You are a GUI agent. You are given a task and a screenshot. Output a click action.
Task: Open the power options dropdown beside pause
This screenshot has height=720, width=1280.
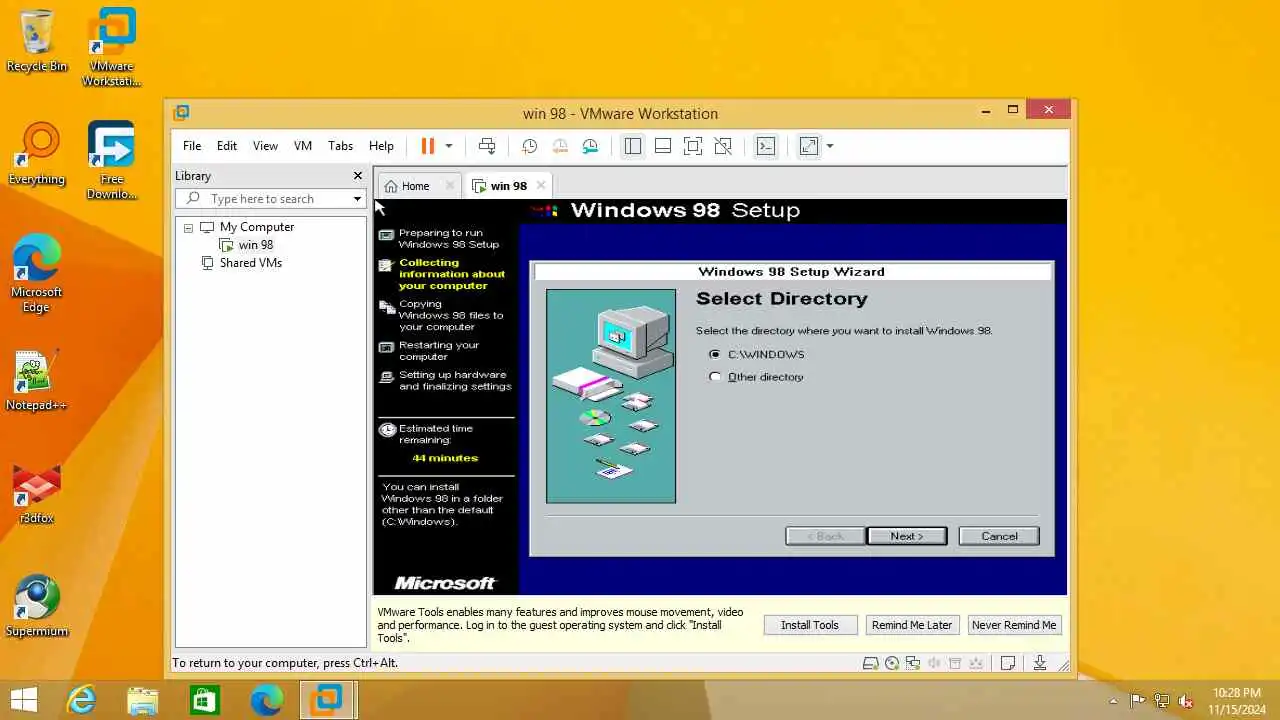[x=448, y=146]
